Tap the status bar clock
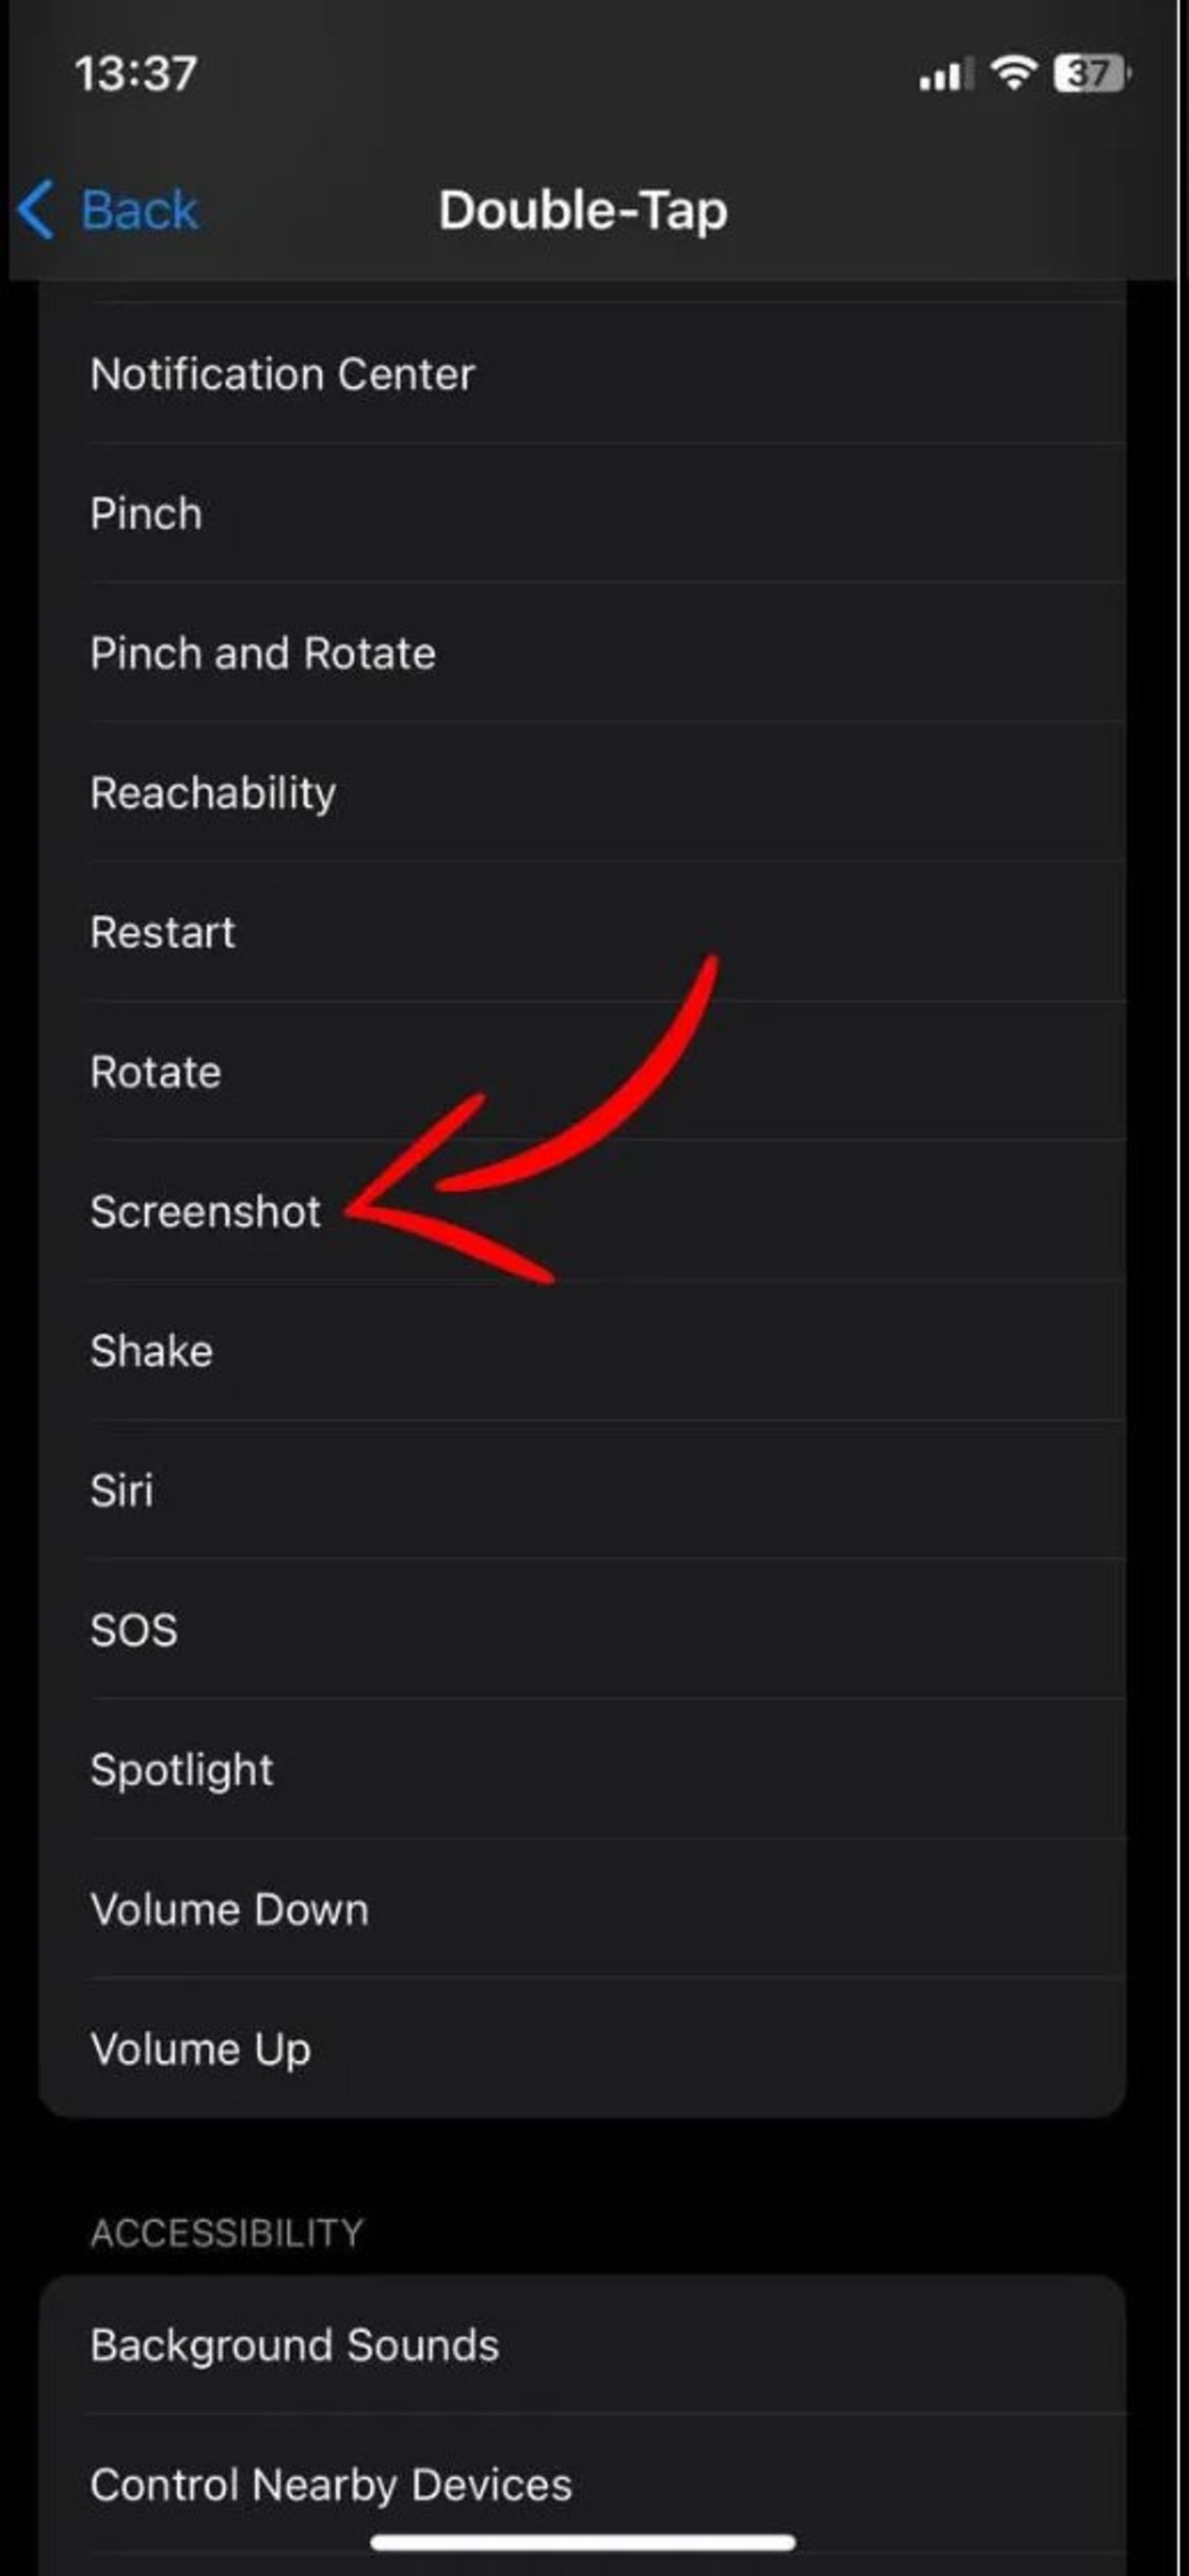This screenshot has width=1189, height=2576. [x=136, y=73]
